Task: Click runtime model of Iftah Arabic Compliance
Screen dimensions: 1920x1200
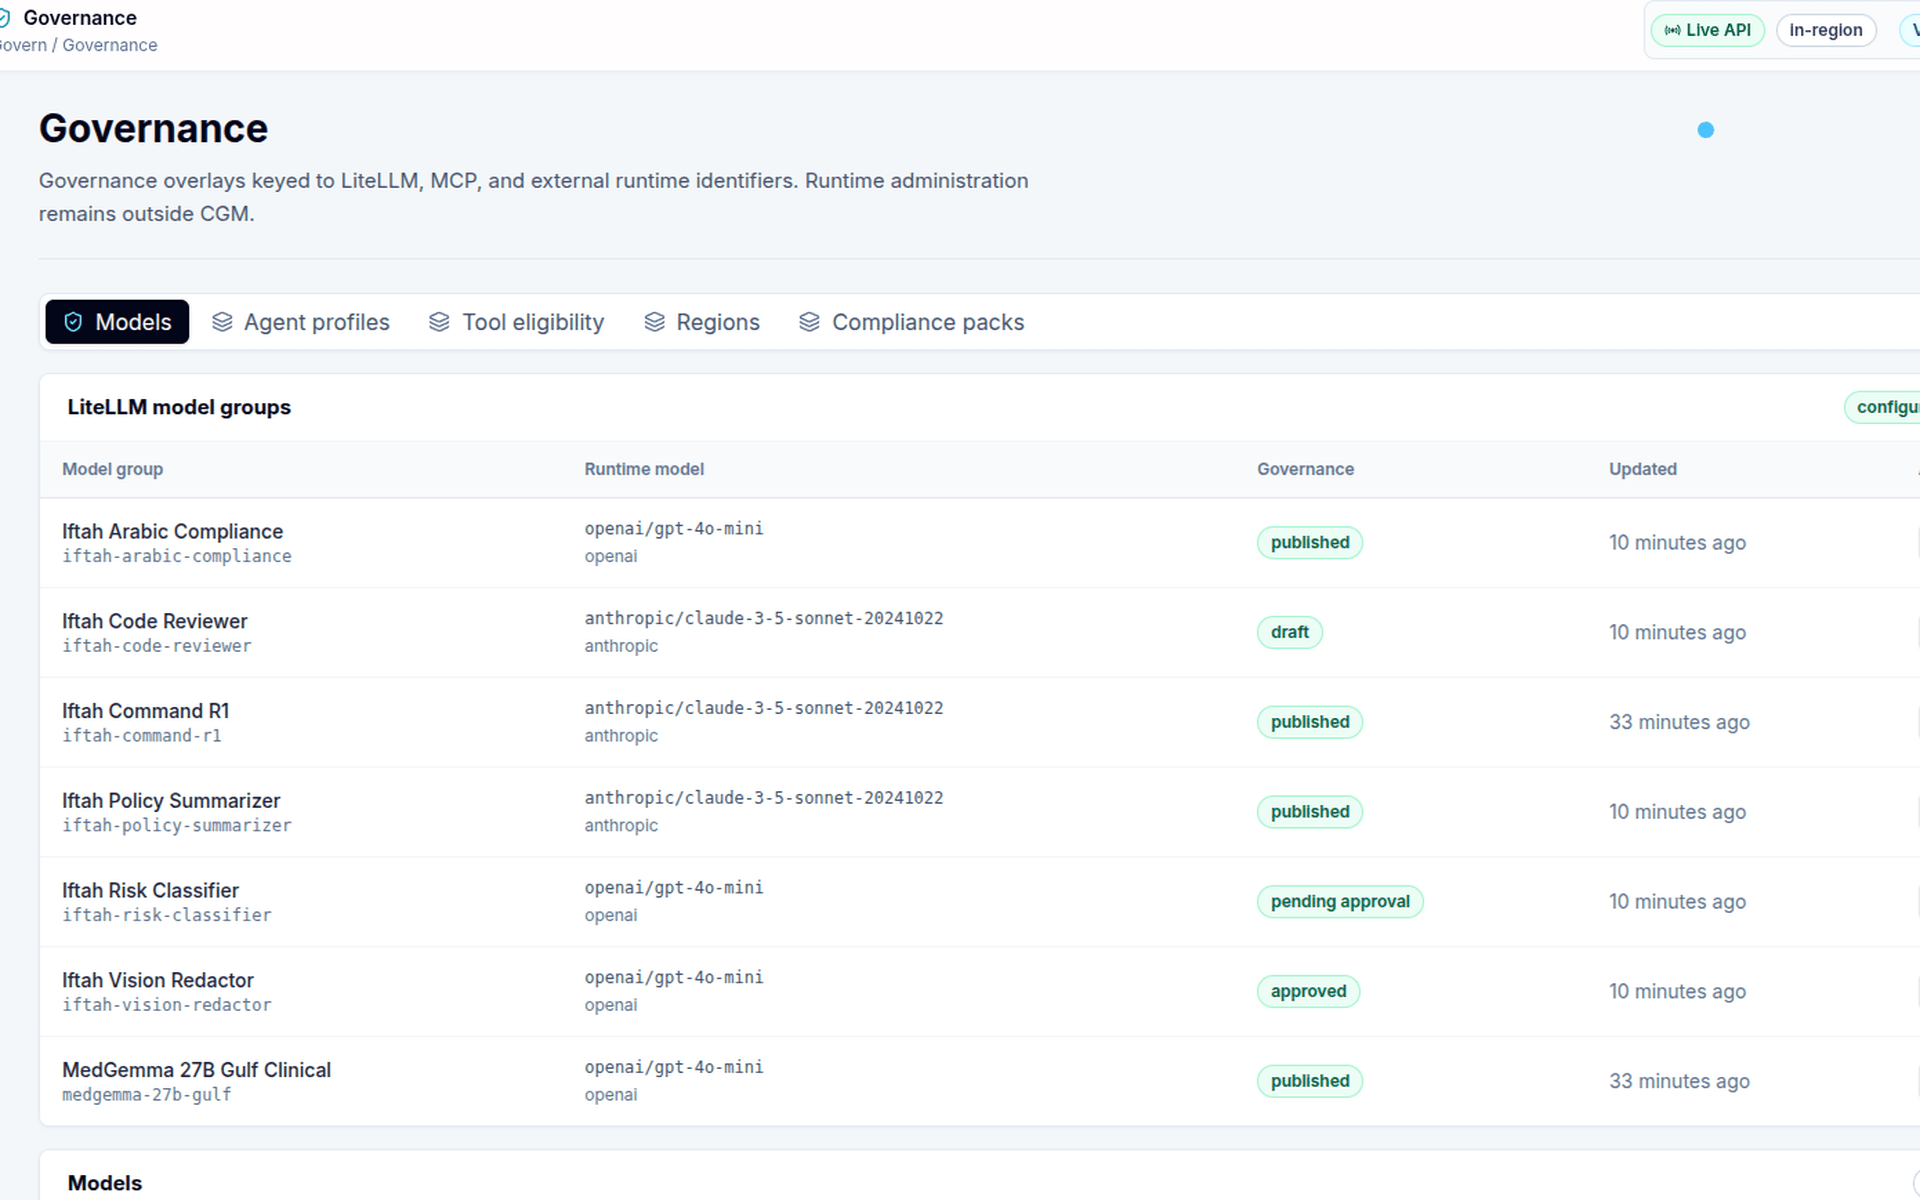Action: pyautogui.click(x=674, y=529)
